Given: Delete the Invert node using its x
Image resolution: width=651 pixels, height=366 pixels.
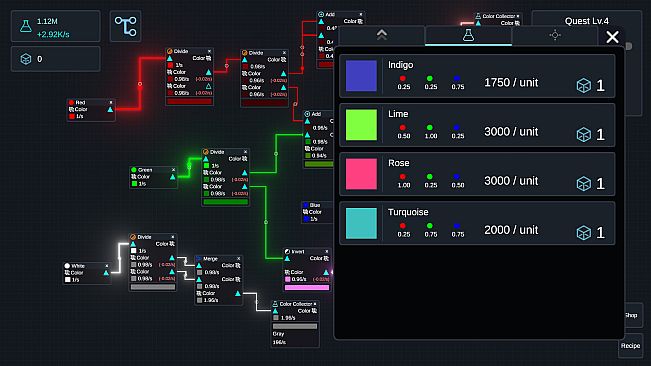Looking at the screenshot, I should 327,251.
